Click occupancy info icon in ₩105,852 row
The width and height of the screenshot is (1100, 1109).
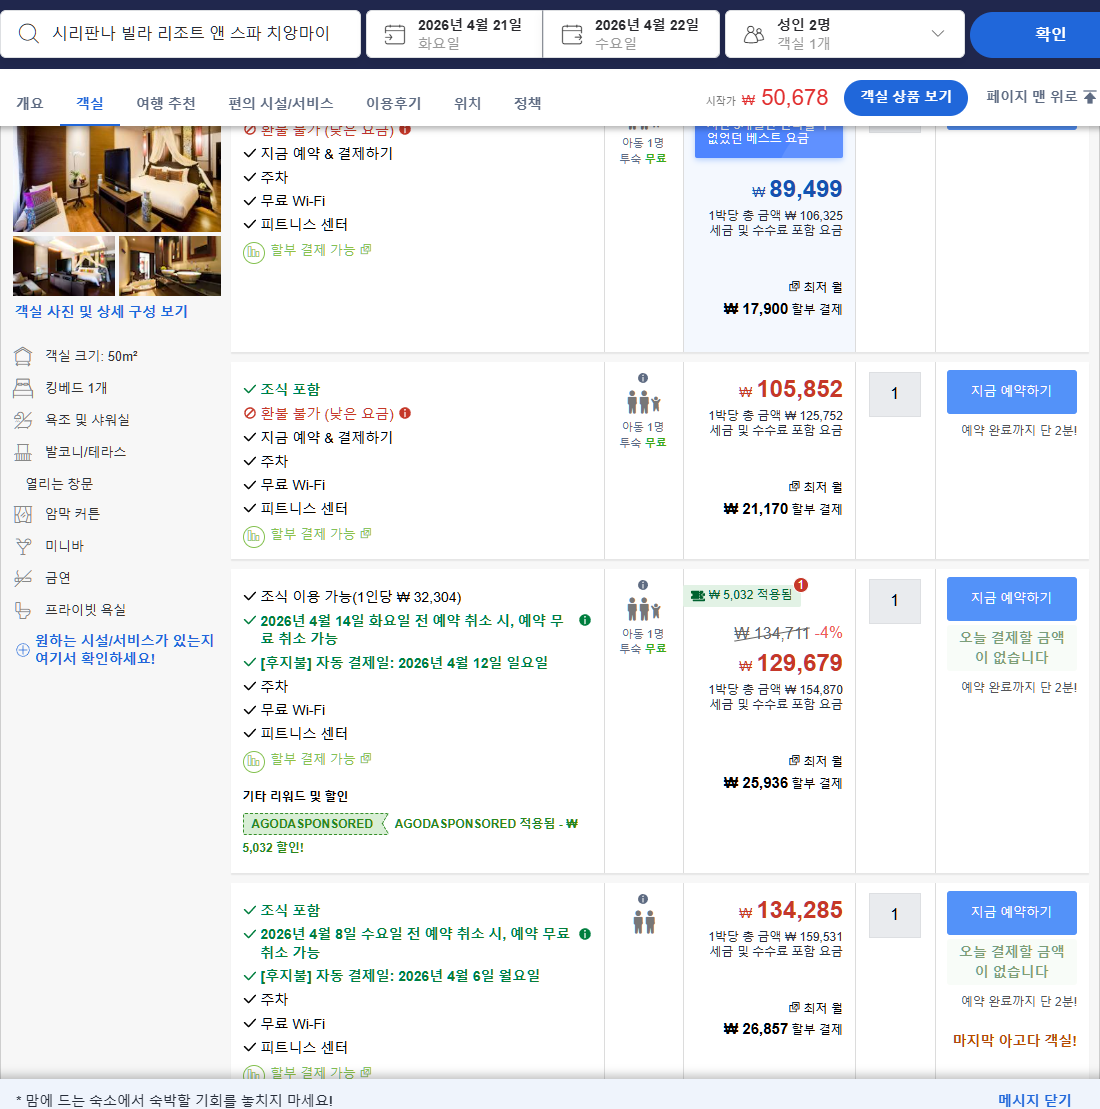pyautogui.click(x=642, y=378)
